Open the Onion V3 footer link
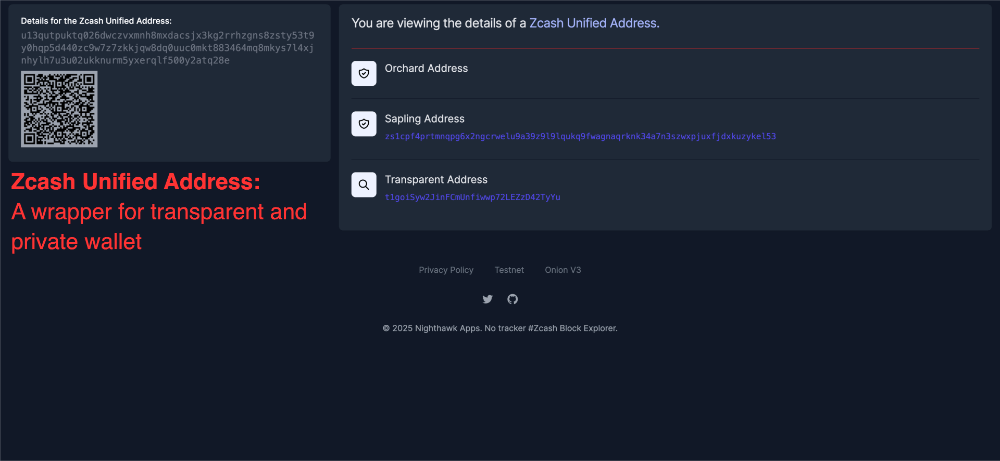The height and width of the screenshot is (461, 1000). [x=563, y=270]
